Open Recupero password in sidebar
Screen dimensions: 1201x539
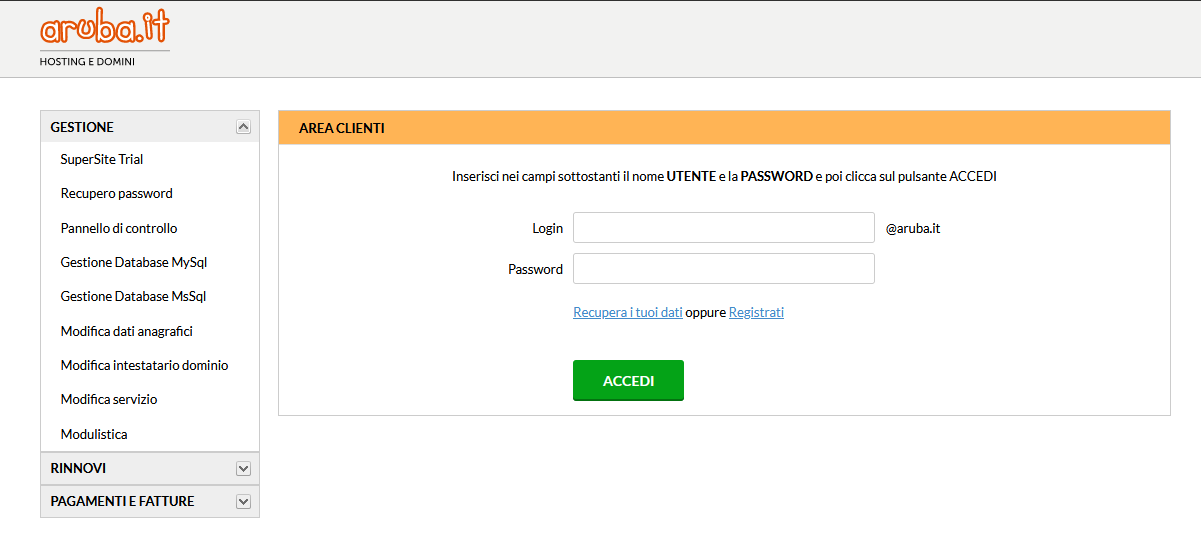click(x=117, y=193)
